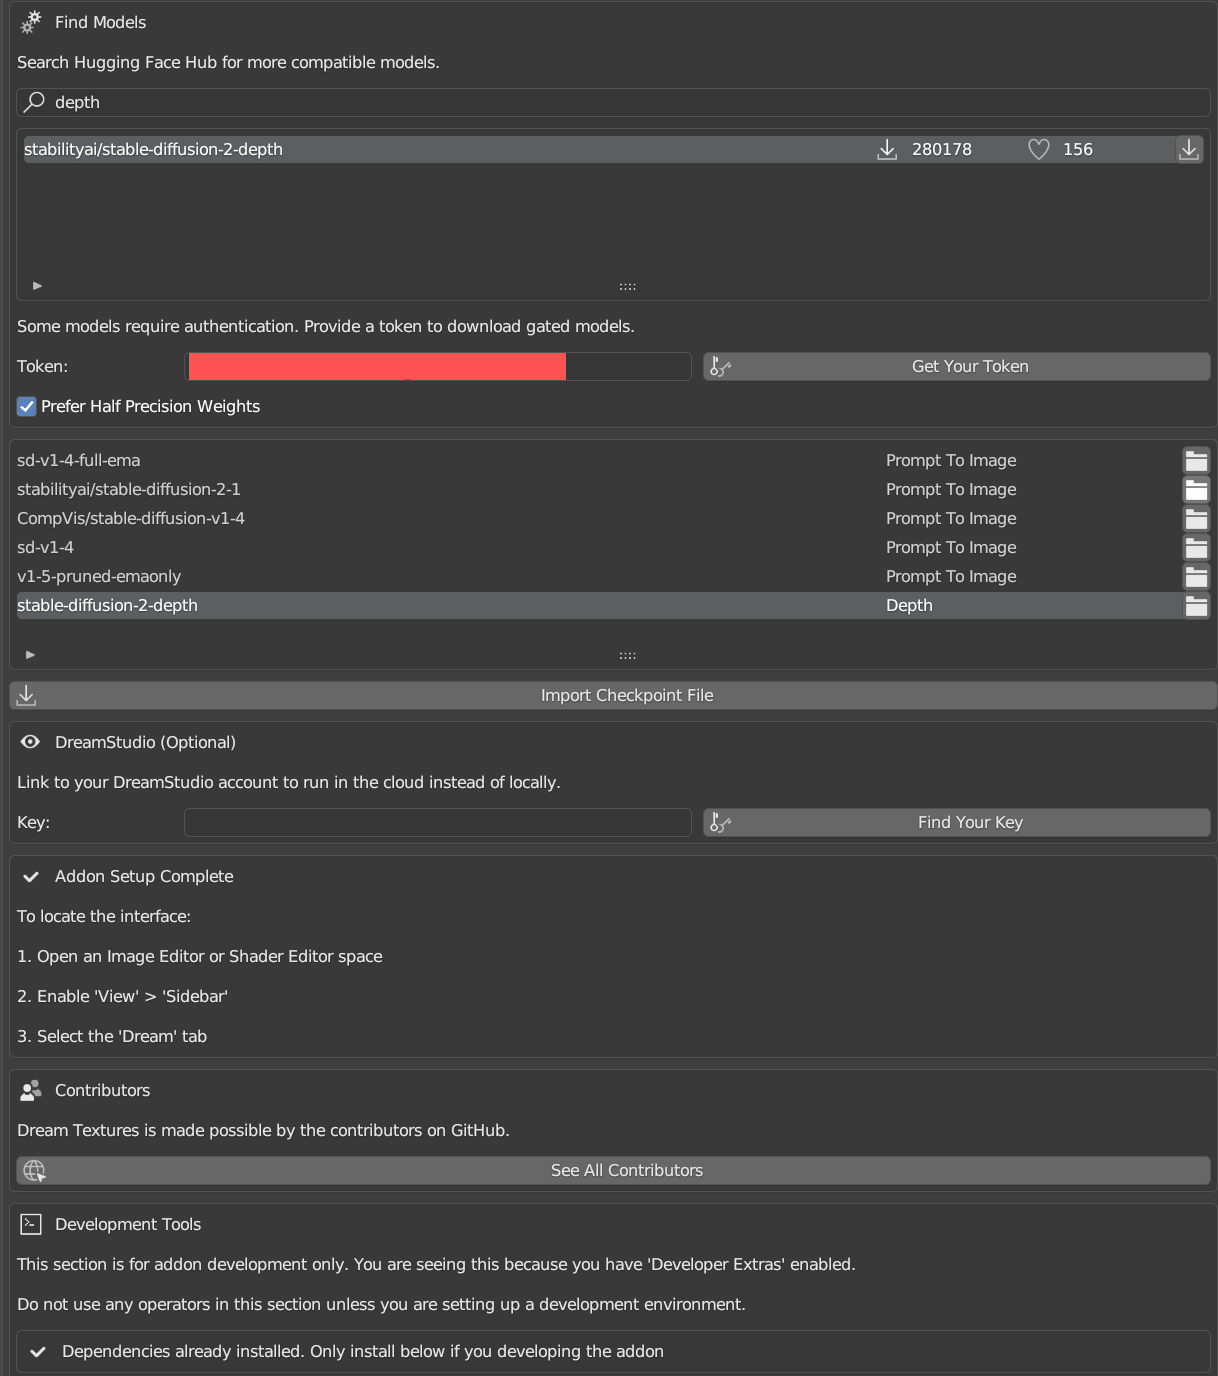Collapse the Development Tools section header
Viewport: 1218px width, 1376px height.
pos(127,1223)
